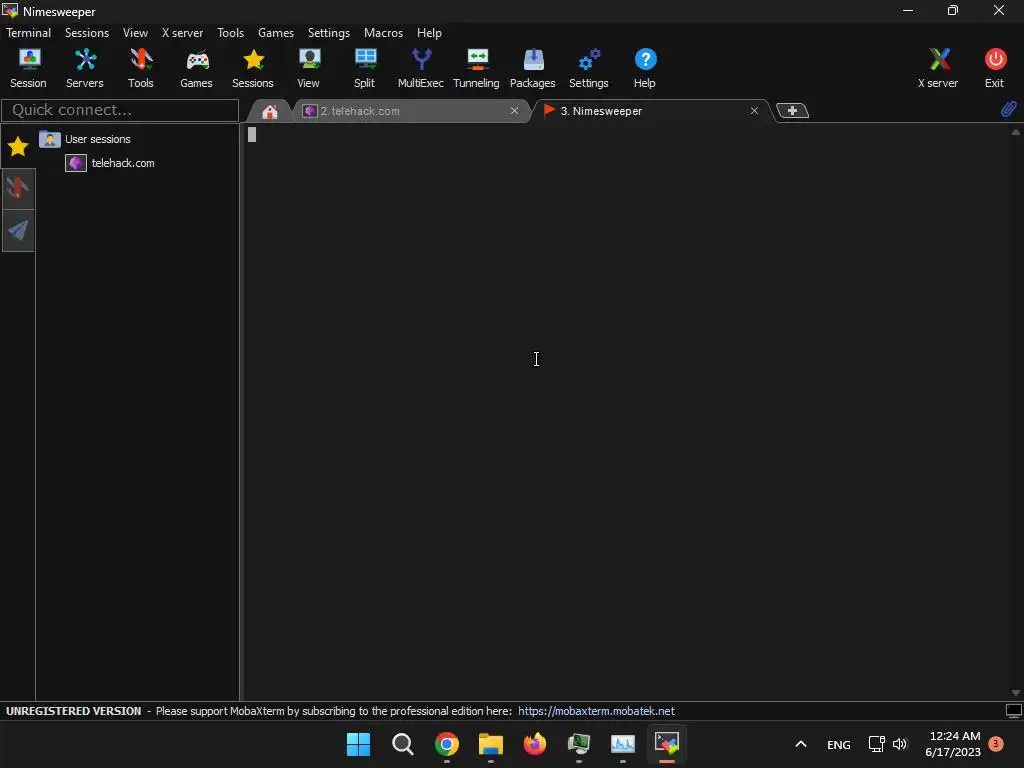This screenshot has height=768, width=1024.
Task: Click the Quick connect input field
Action: [120, 110]
